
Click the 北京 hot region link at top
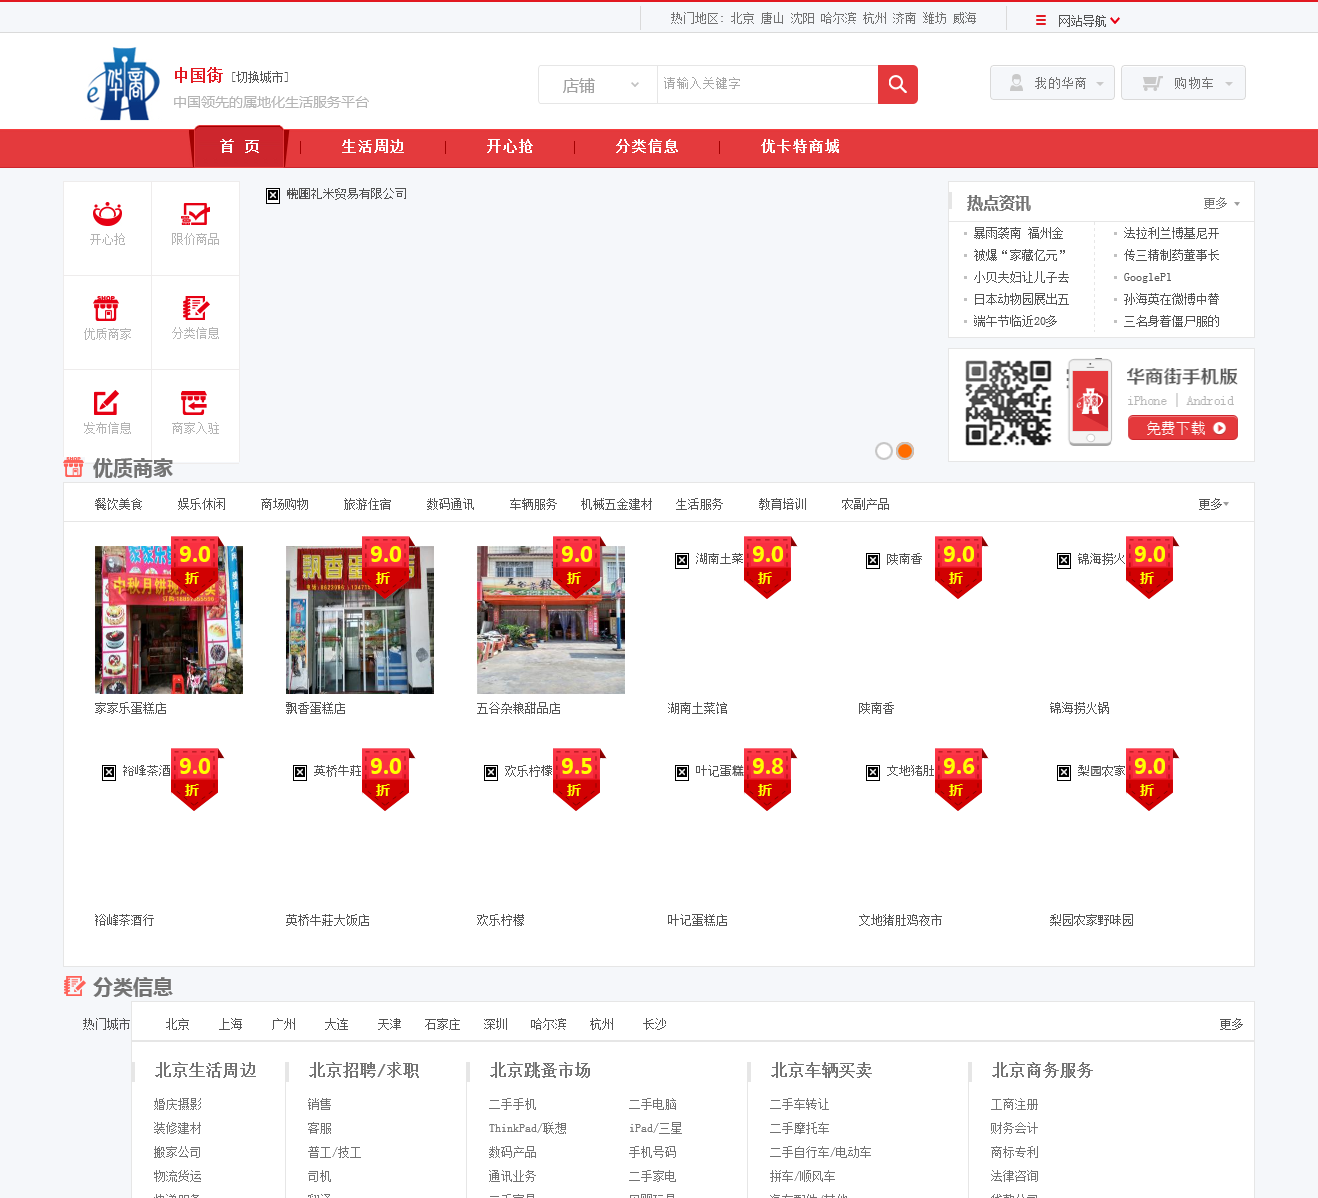742,18
